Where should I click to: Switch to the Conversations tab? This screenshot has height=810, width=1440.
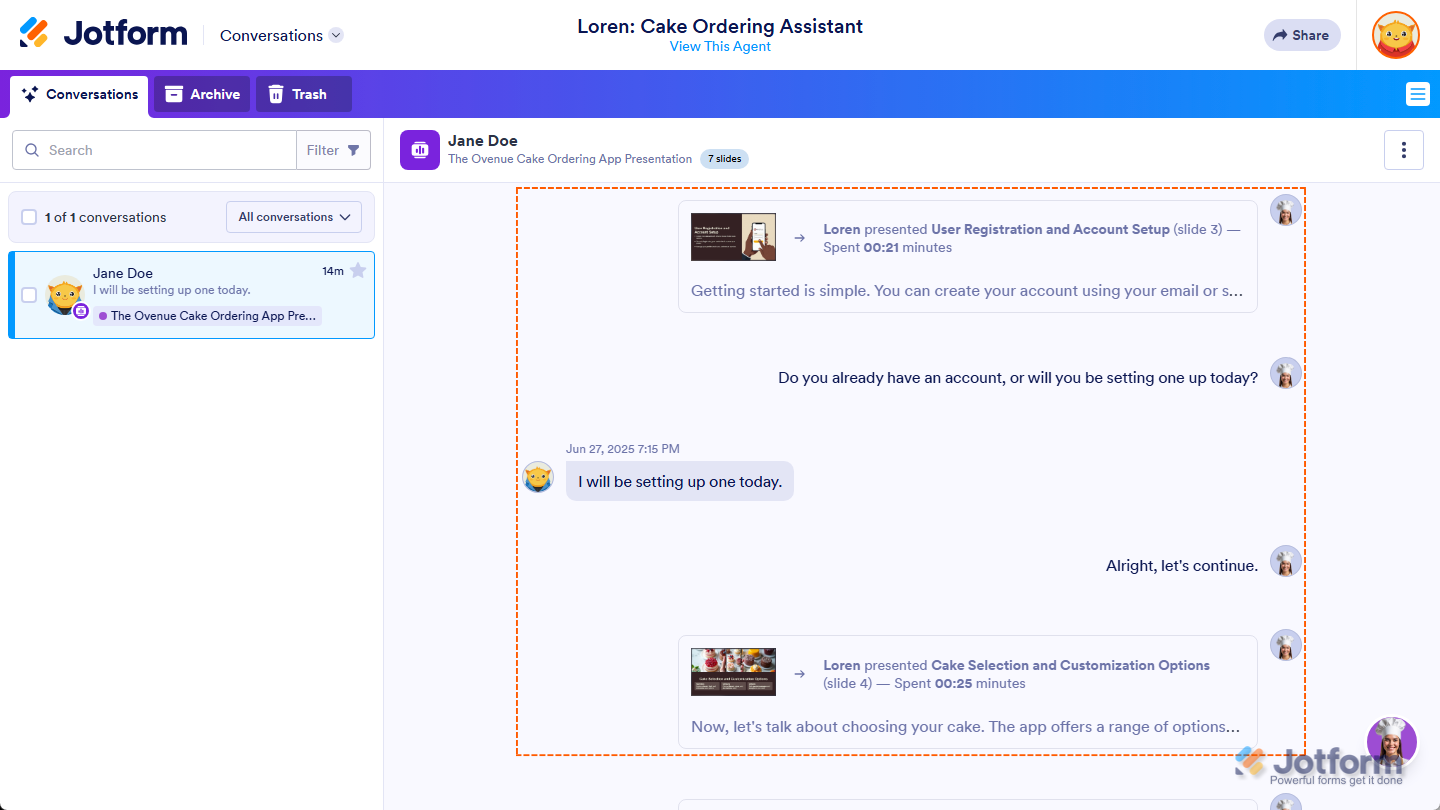click(80, 94)
